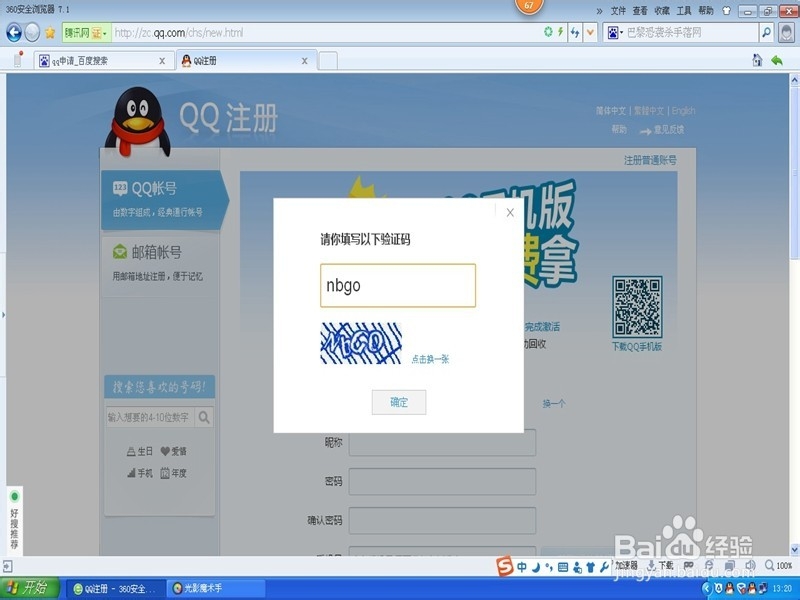The image size is (800, 600).
Task: Choose the 爱情 number category
Action: 173,451
